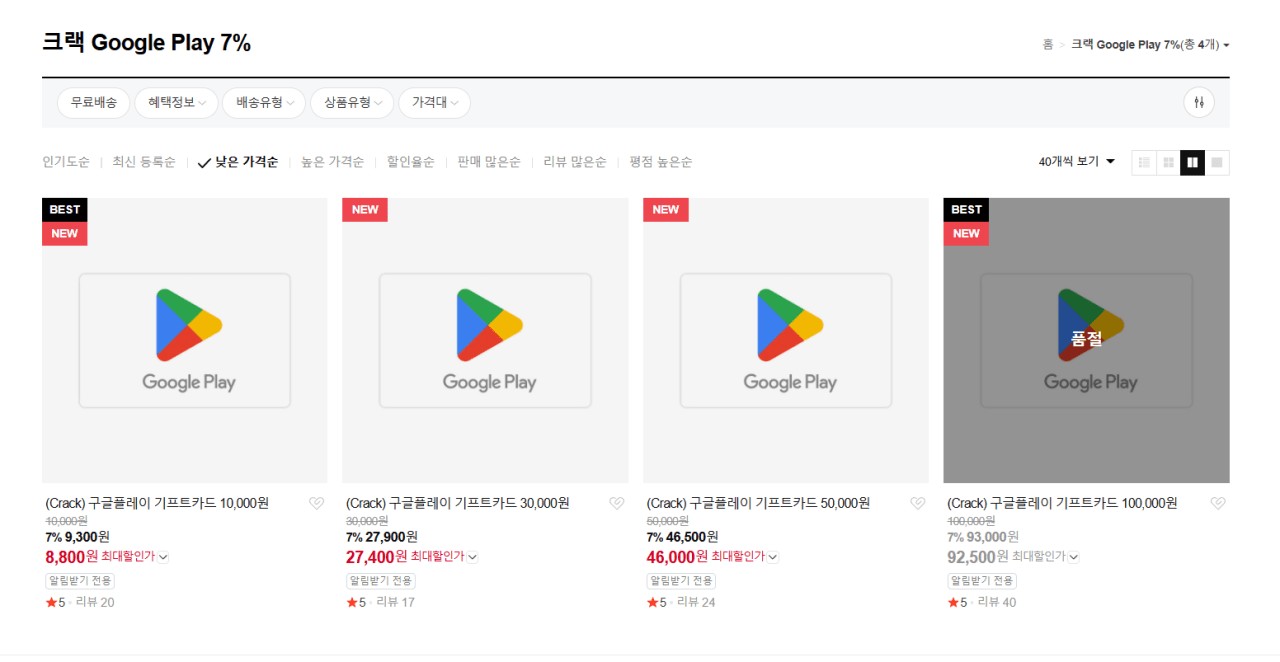Open 리뷰 40 on the 100,000원 card
This screenshot has height=662, width=1280.
[x=997, y=602]
